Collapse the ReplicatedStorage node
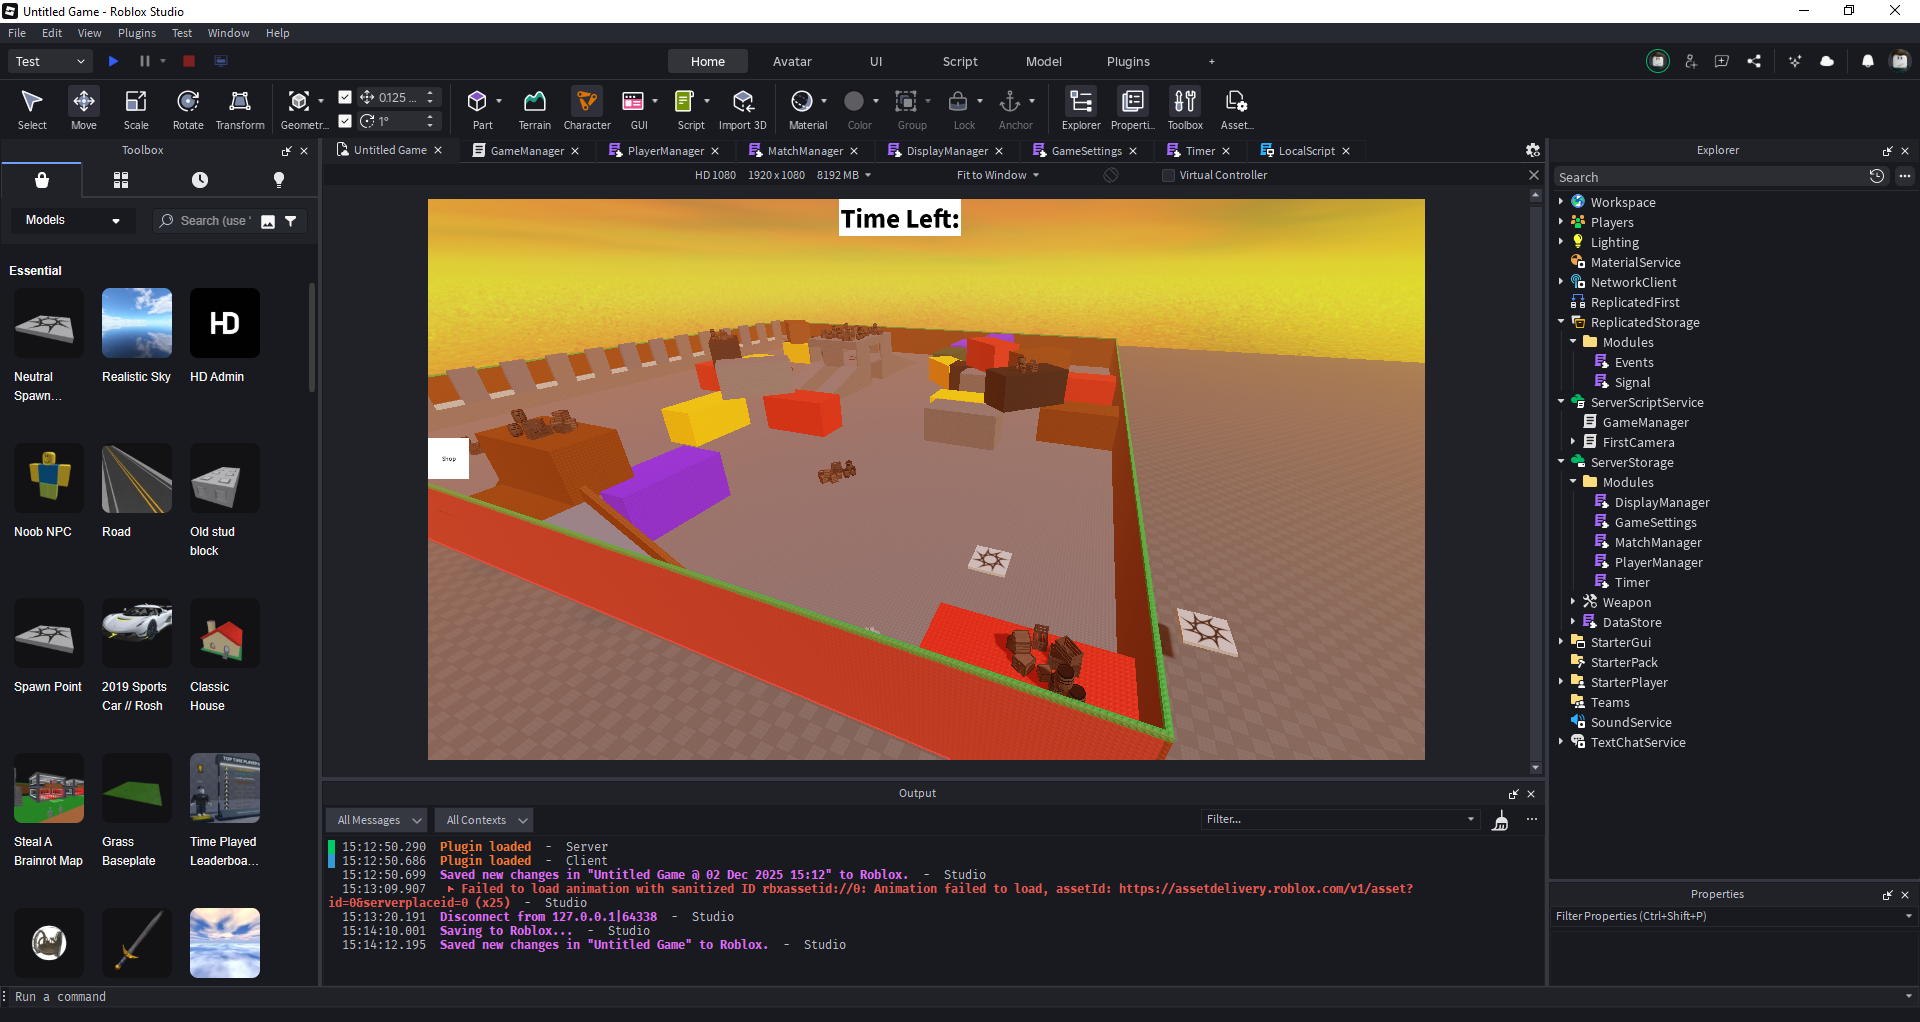 (1560, 322)
